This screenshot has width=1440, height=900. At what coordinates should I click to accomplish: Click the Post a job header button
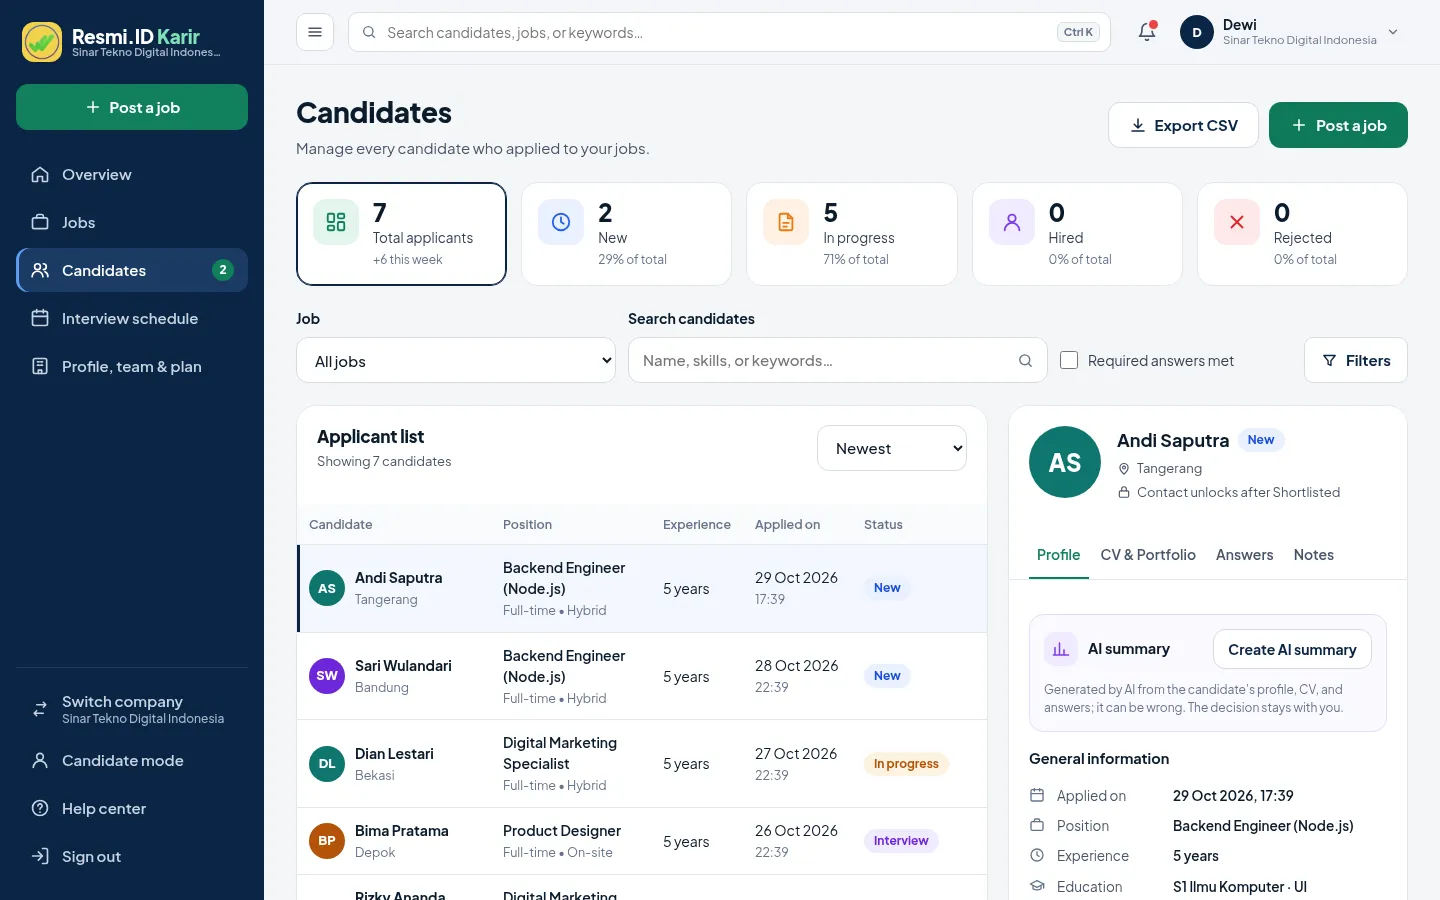coord(1338,125)
